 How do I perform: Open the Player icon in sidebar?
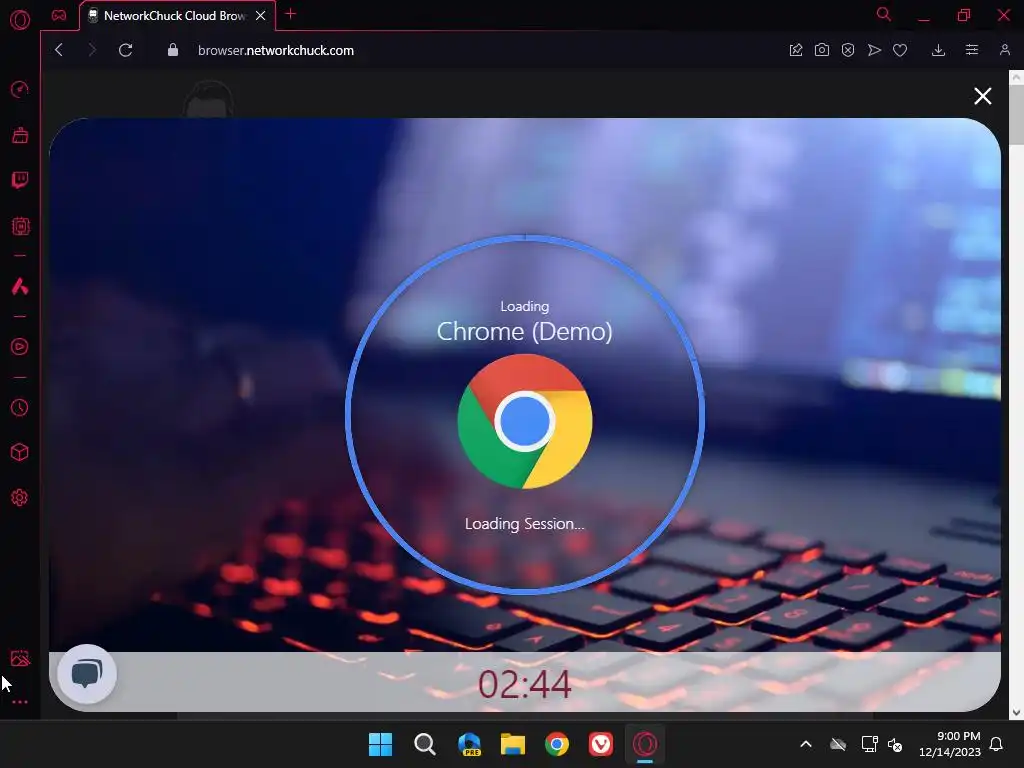[x=20, y=347]
